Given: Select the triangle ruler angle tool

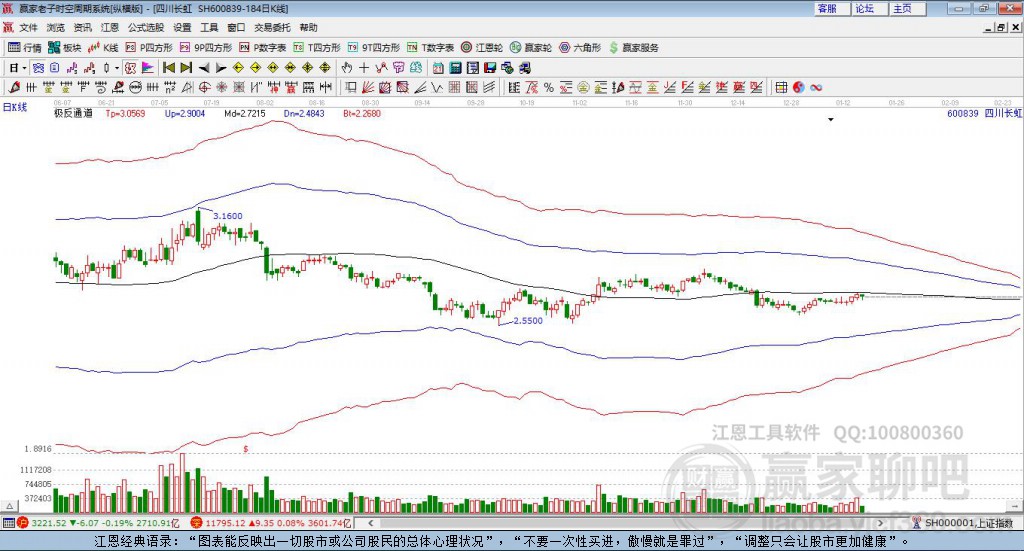Looking at the screenshot, I should click(x=187, y=87).
